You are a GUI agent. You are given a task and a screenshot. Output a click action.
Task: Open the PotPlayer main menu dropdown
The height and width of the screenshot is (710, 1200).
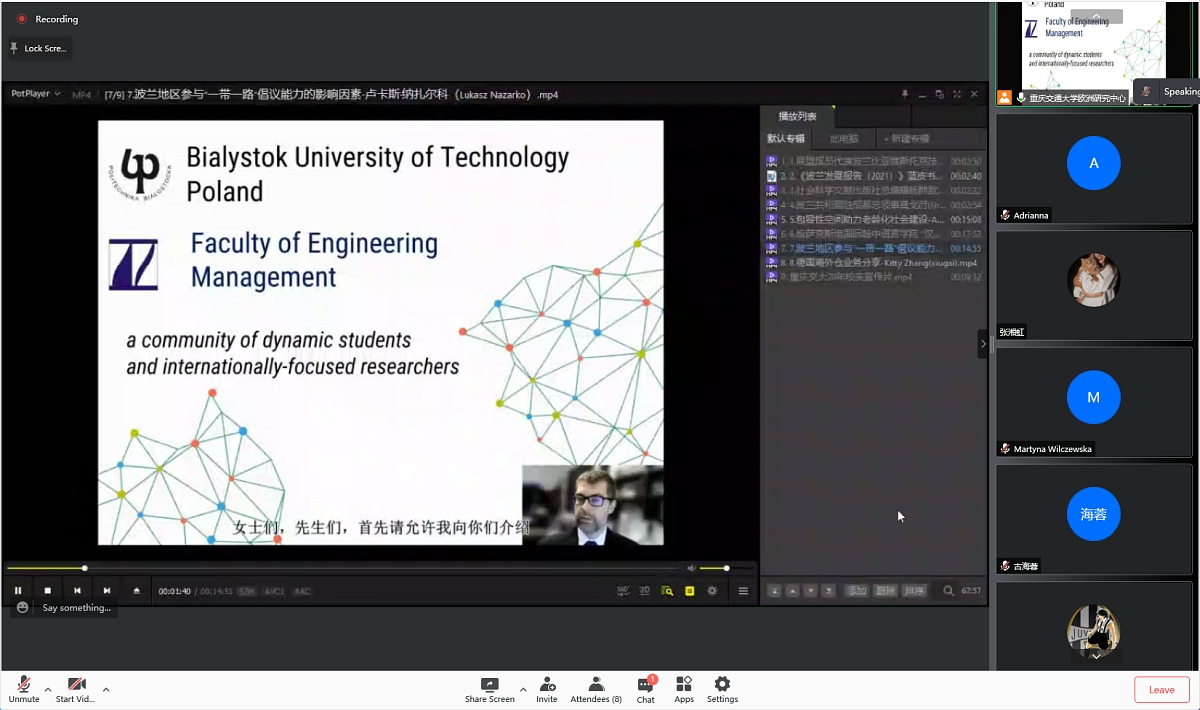(x=36, y=94)
